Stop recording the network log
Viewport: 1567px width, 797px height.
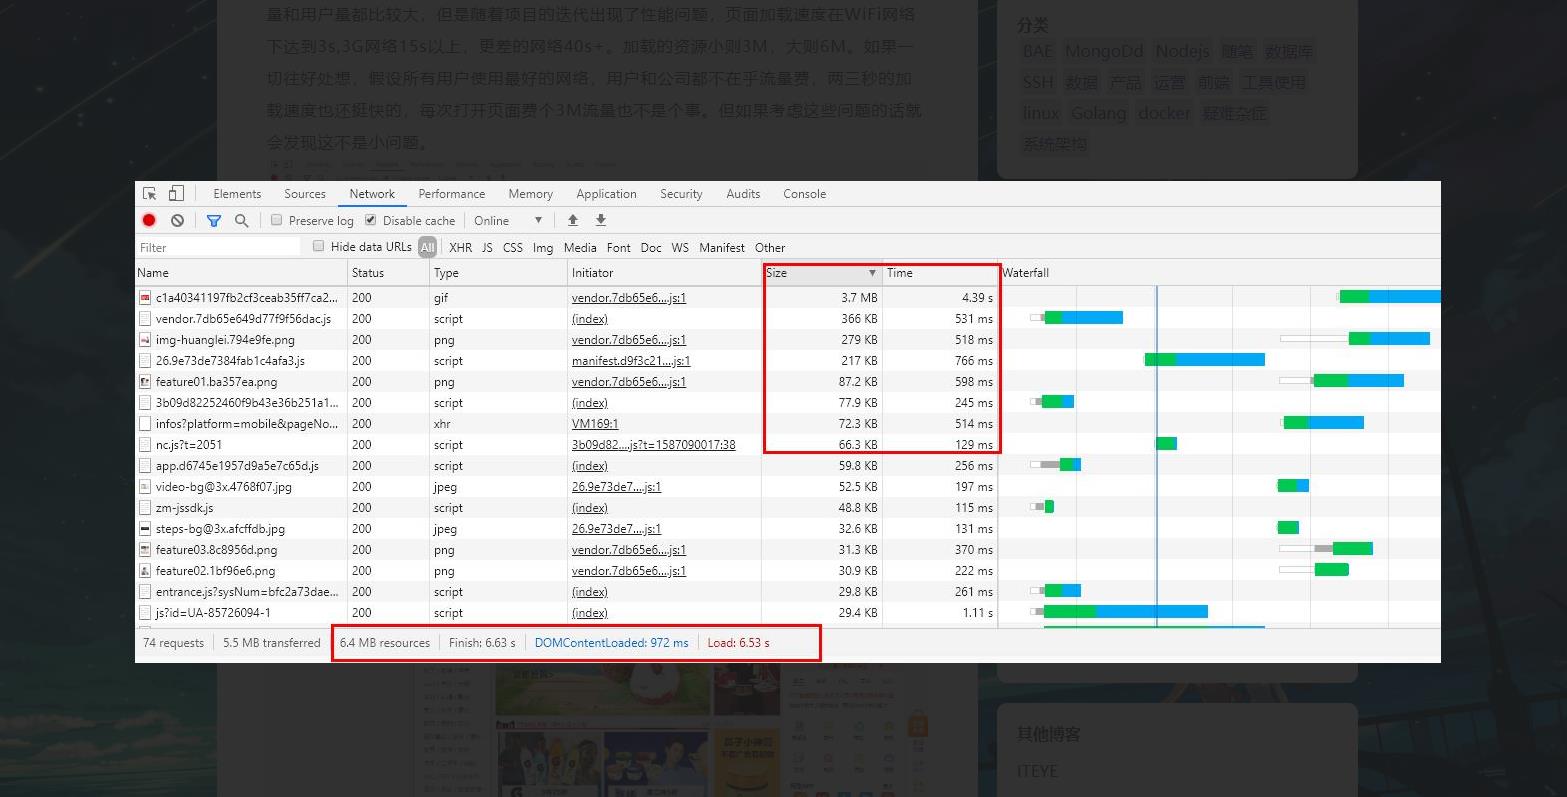(x=149, y=221)
